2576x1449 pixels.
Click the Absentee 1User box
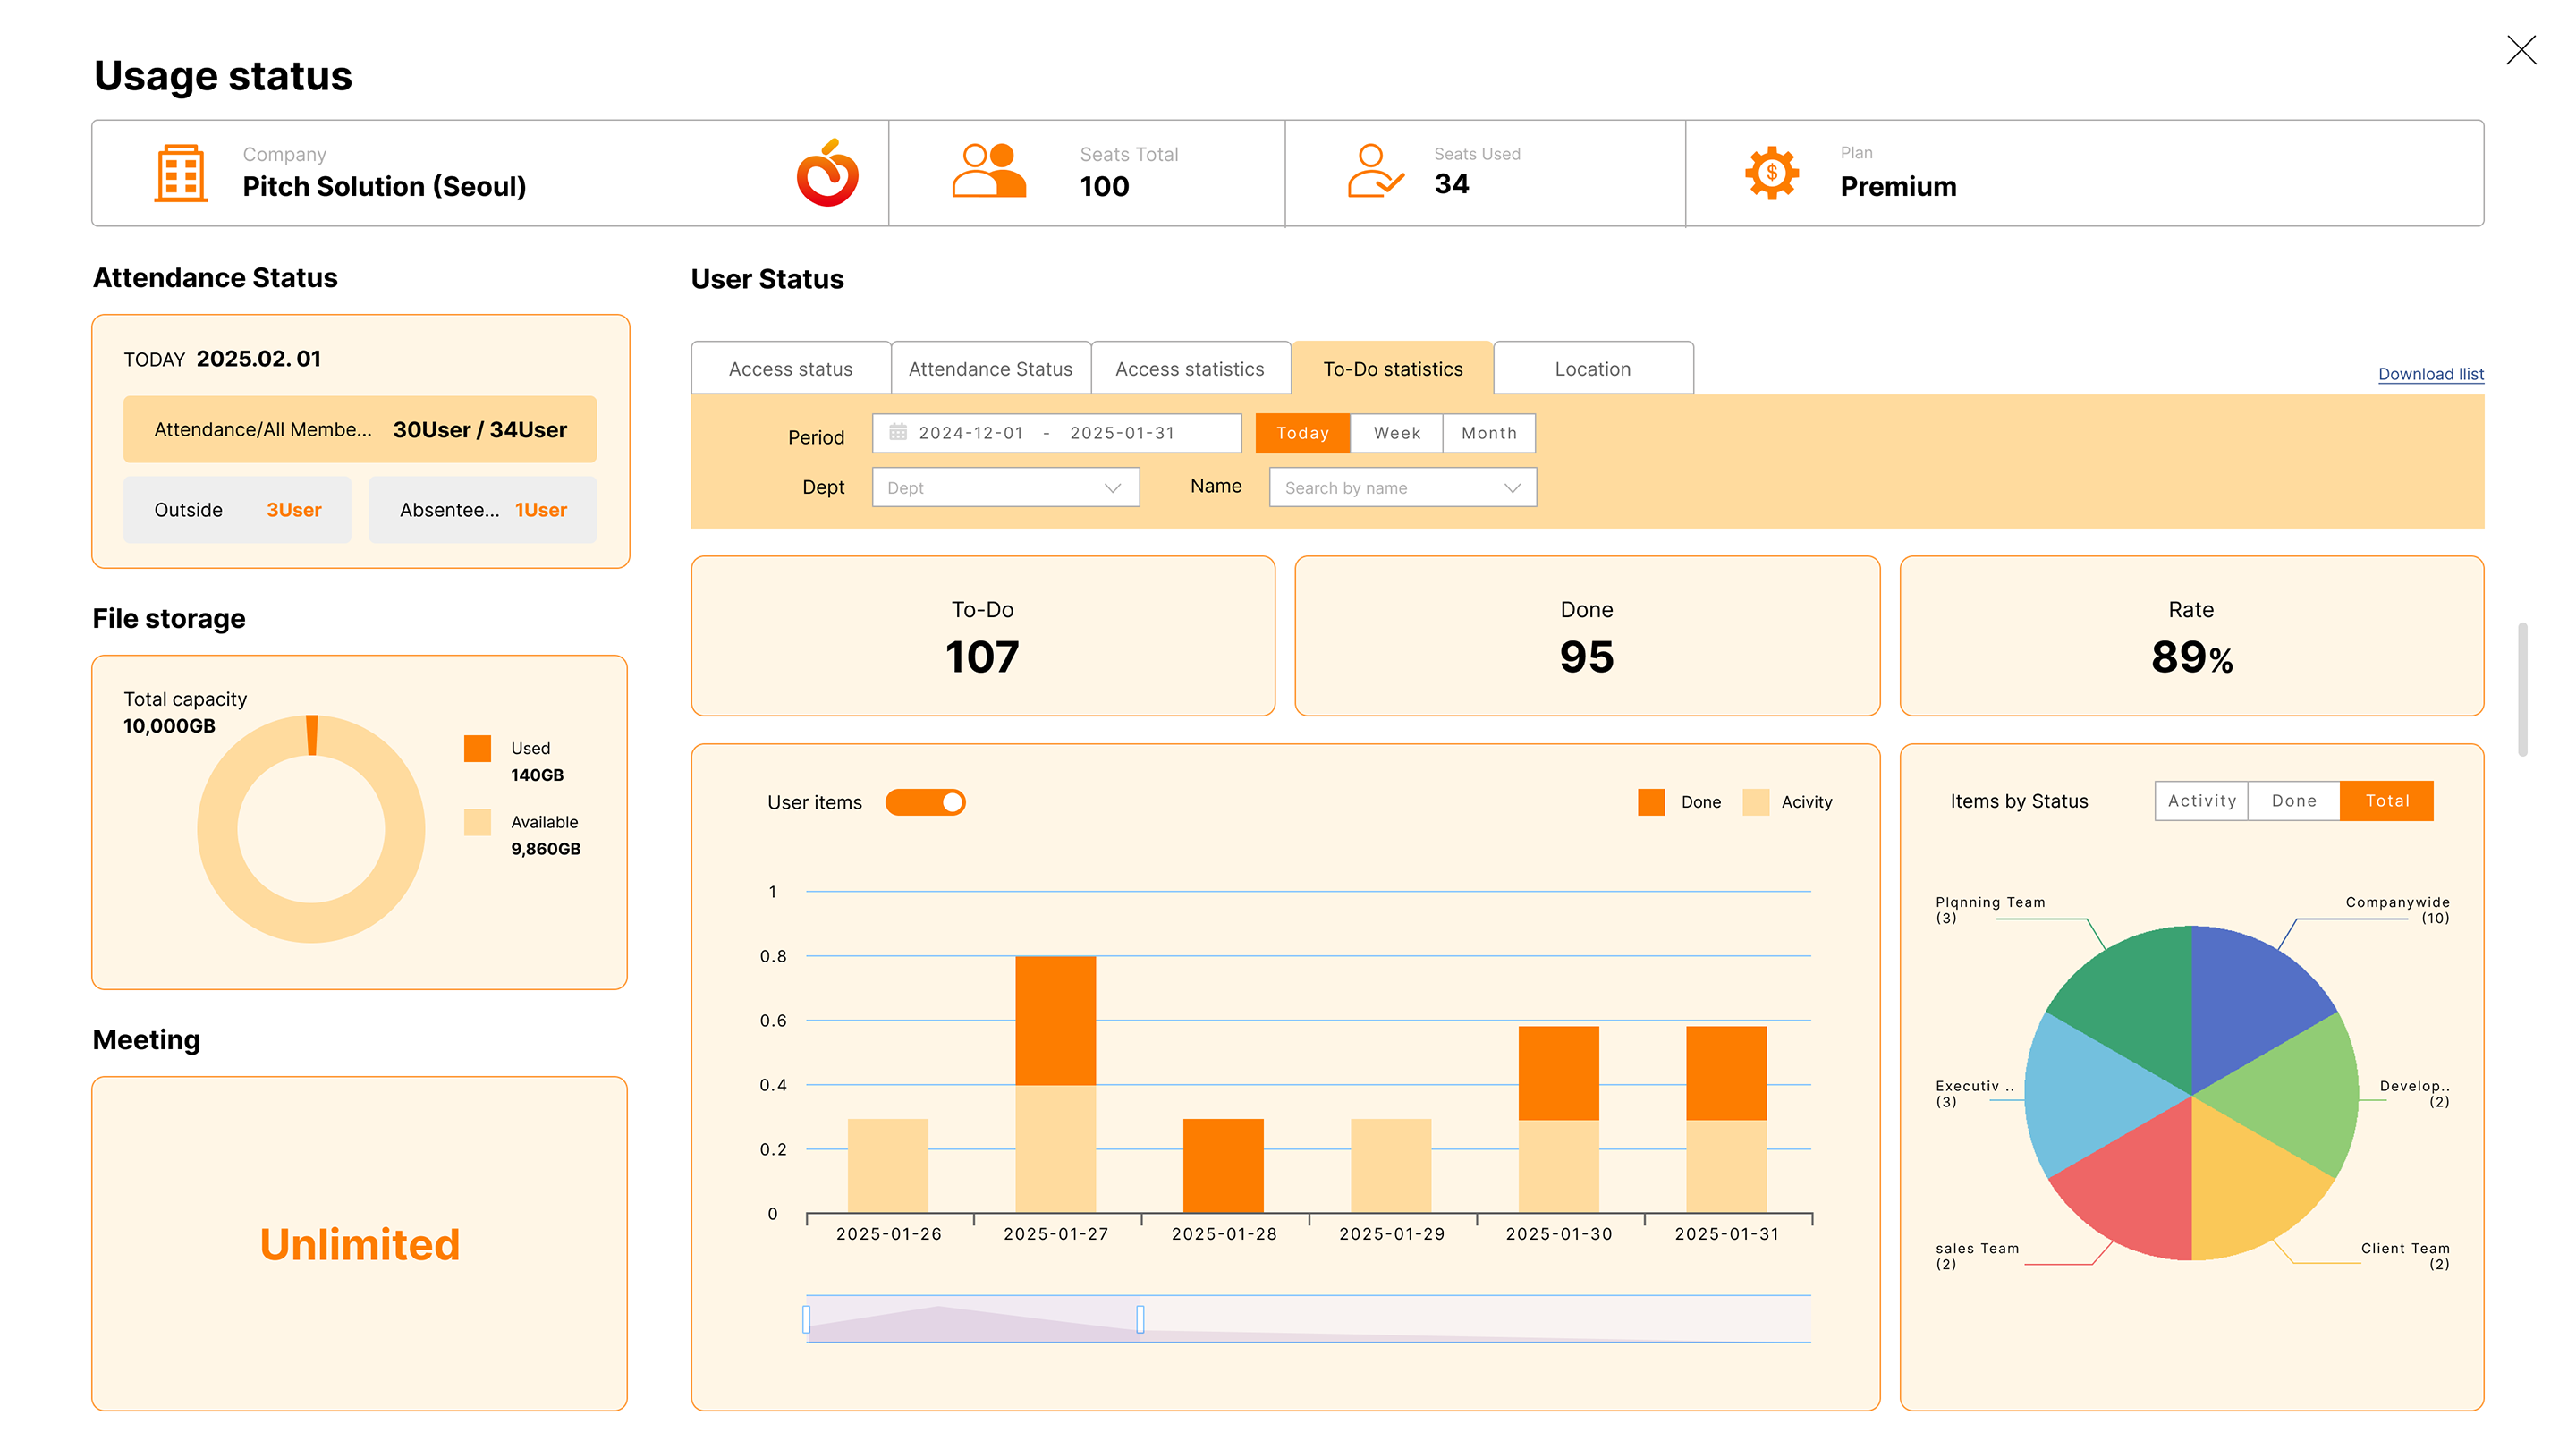coord(483,510)
